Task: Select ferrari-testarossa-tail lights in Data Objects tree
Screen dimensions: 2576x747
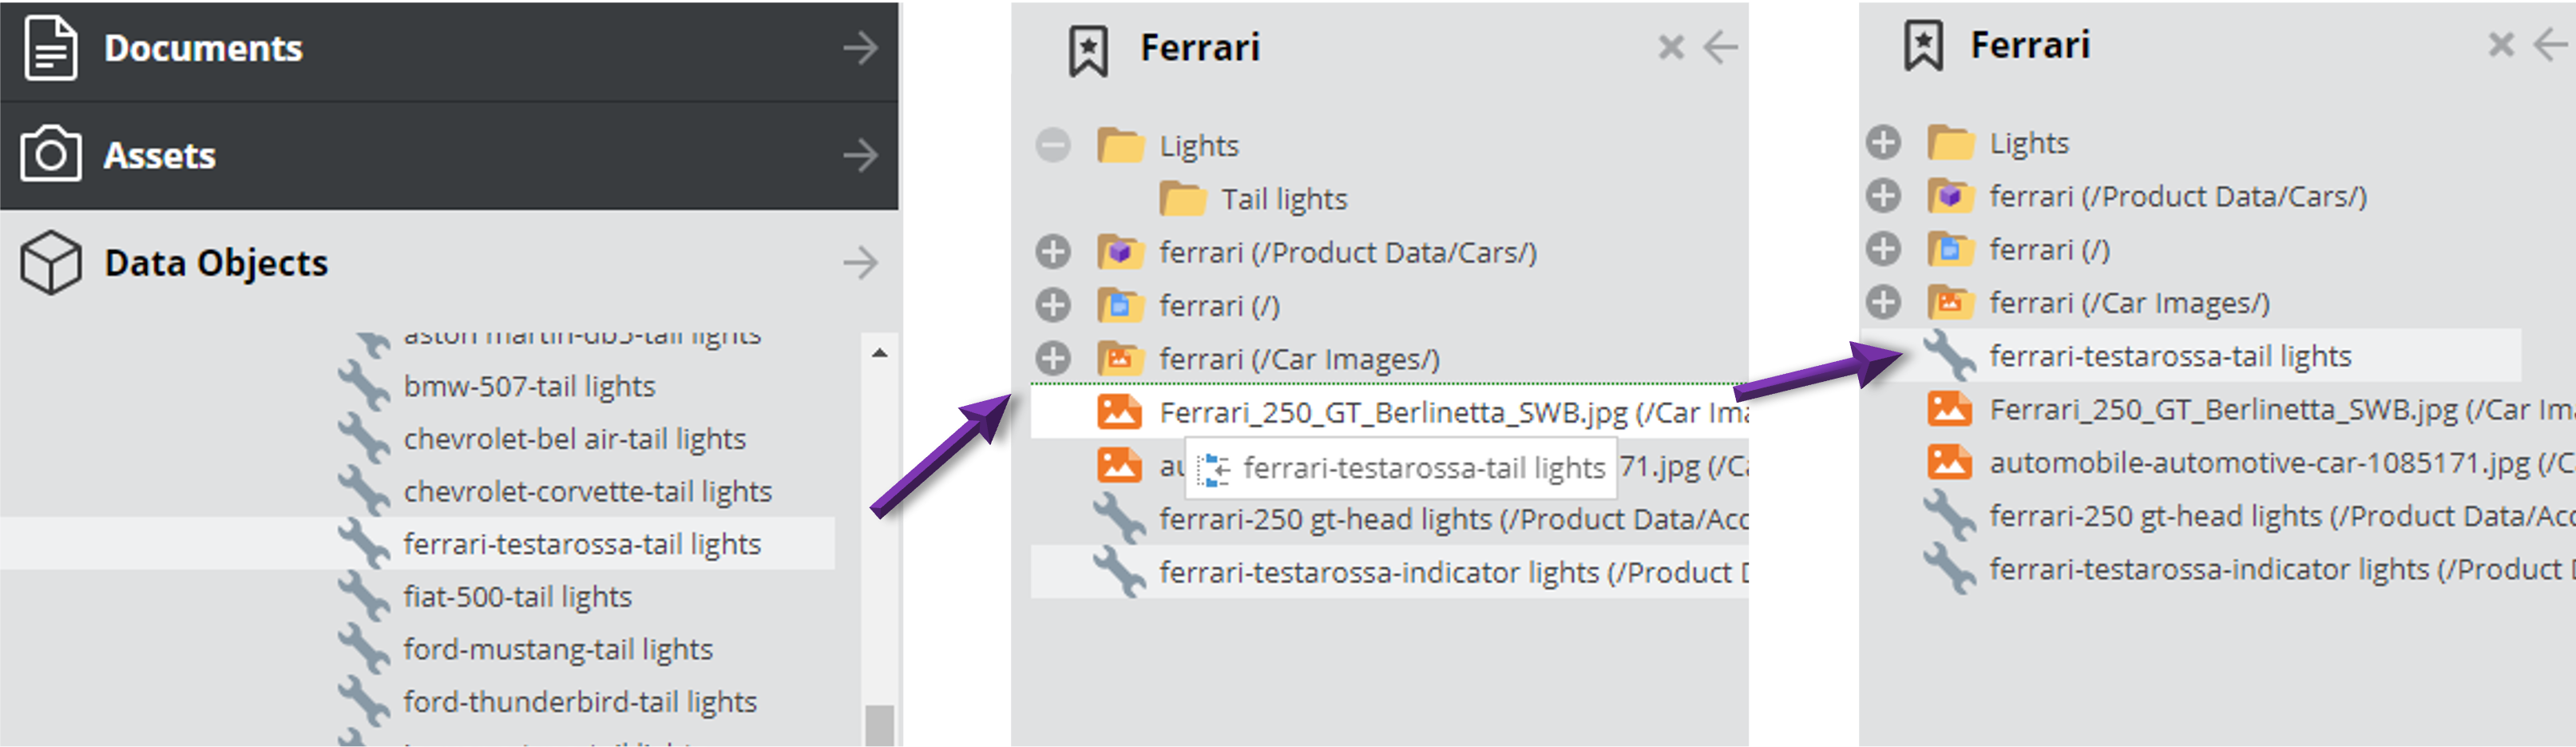Action: (582, 544)
